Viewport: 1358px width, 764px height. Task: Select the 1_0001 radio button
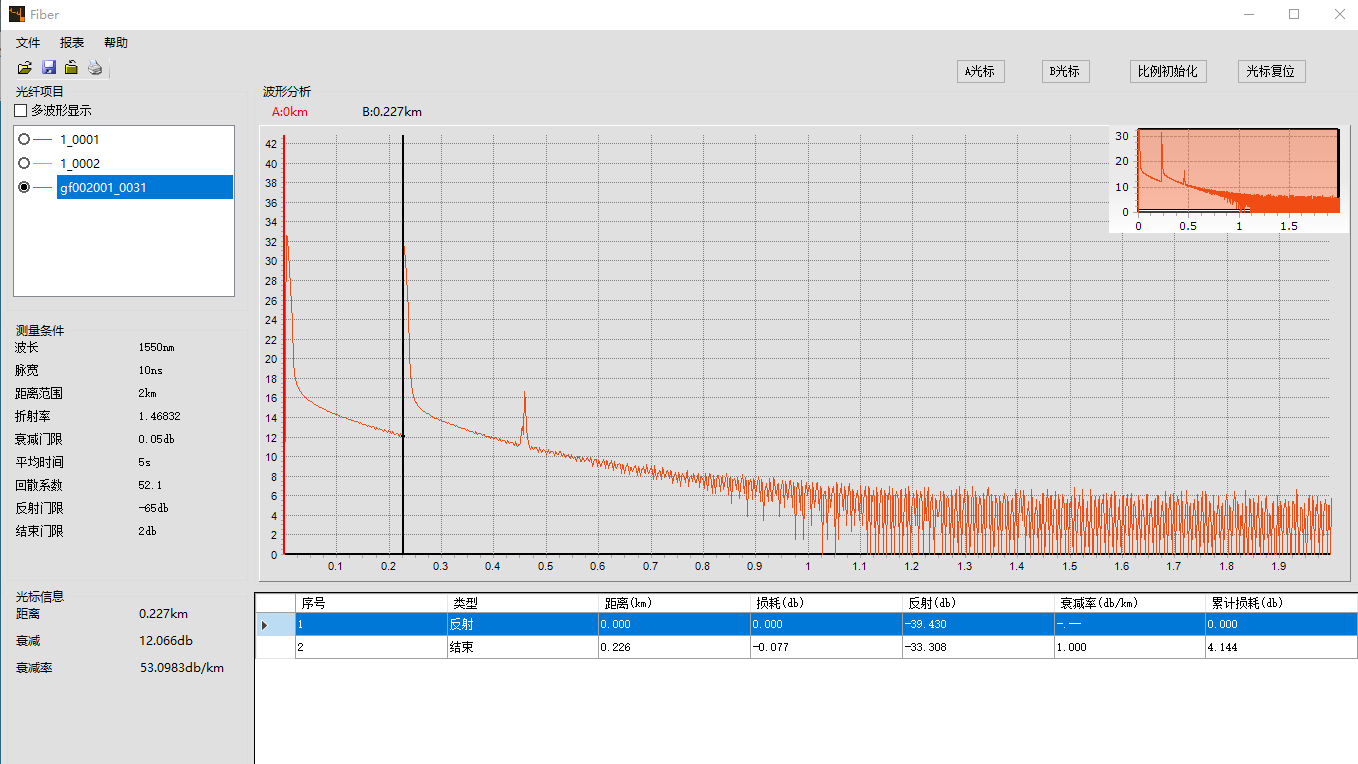pos(24,140)
